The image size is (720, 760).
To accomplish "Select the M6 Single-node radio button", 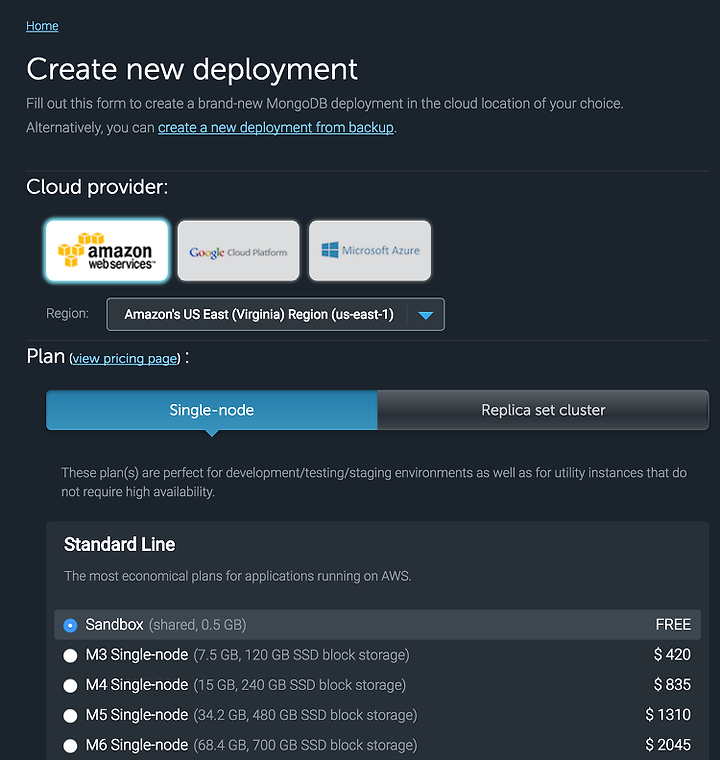I will [x=70, y=745].
